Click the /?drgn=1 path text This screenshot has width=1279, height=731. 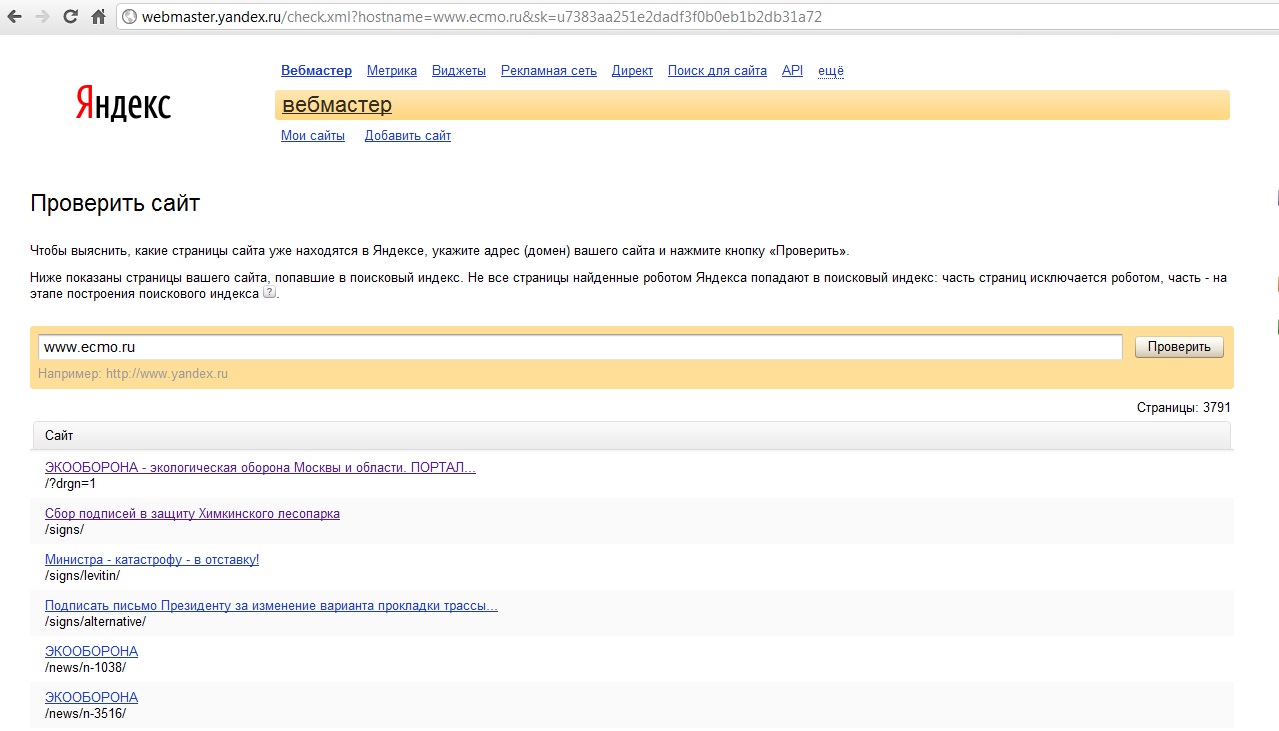(70, 483)
